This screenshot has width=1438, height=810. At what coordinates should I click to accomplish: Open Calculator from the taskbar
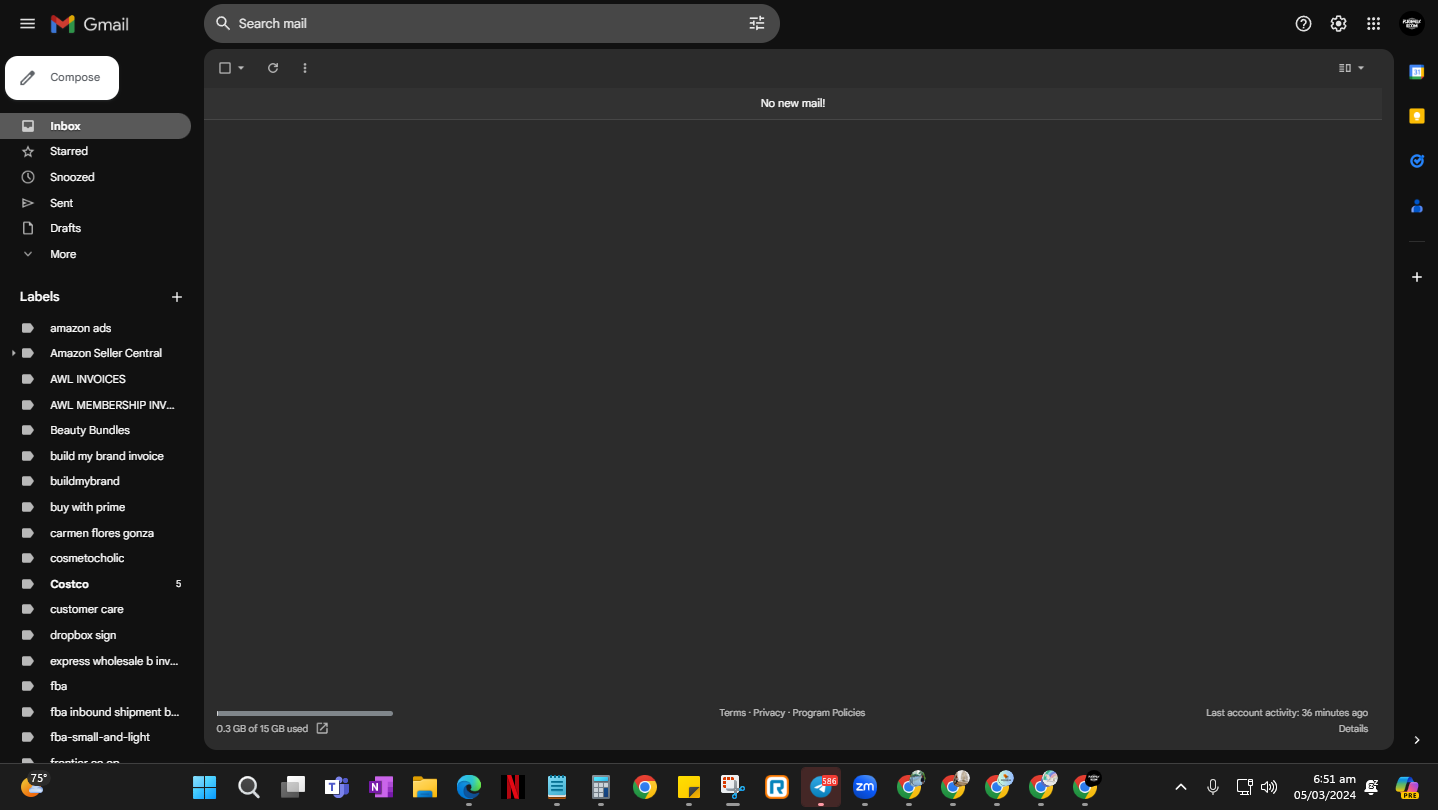(601, 787)
